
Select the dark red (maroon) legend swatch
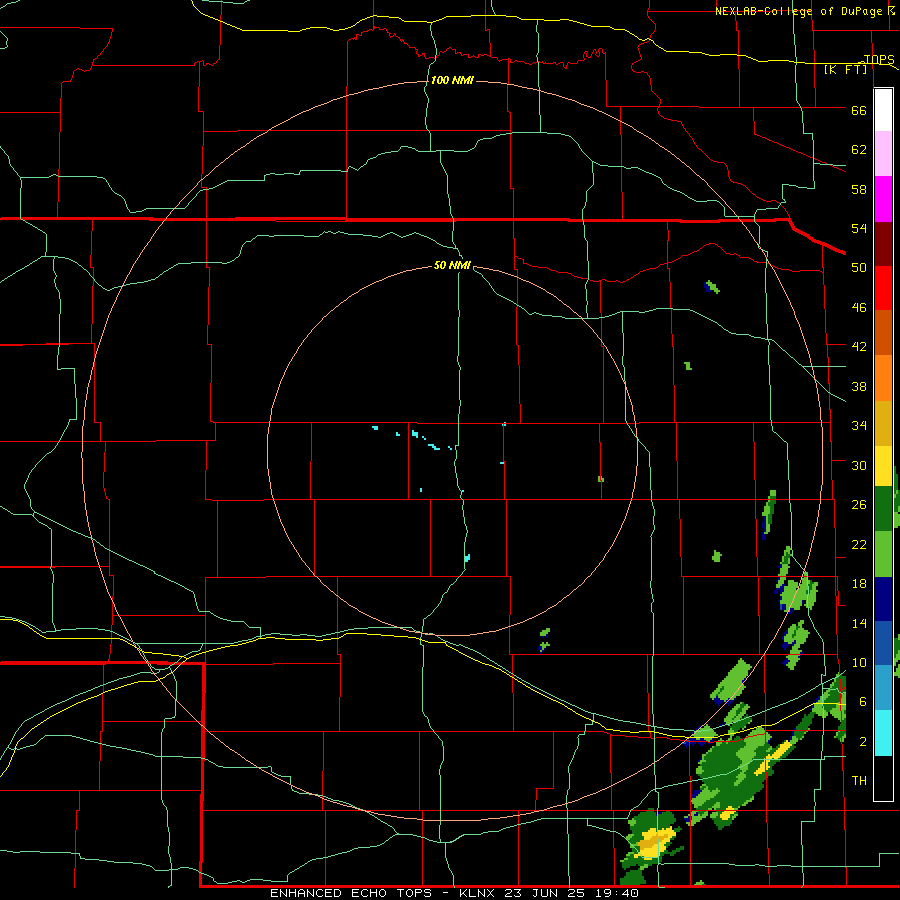[x=883, y=243]
